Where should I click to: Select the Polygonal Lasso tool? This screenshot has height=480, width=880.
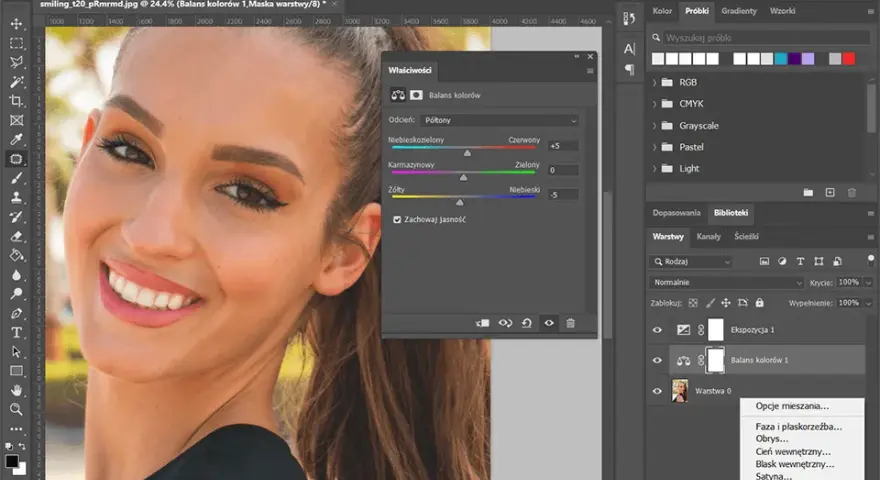click(x=16, y=62)
